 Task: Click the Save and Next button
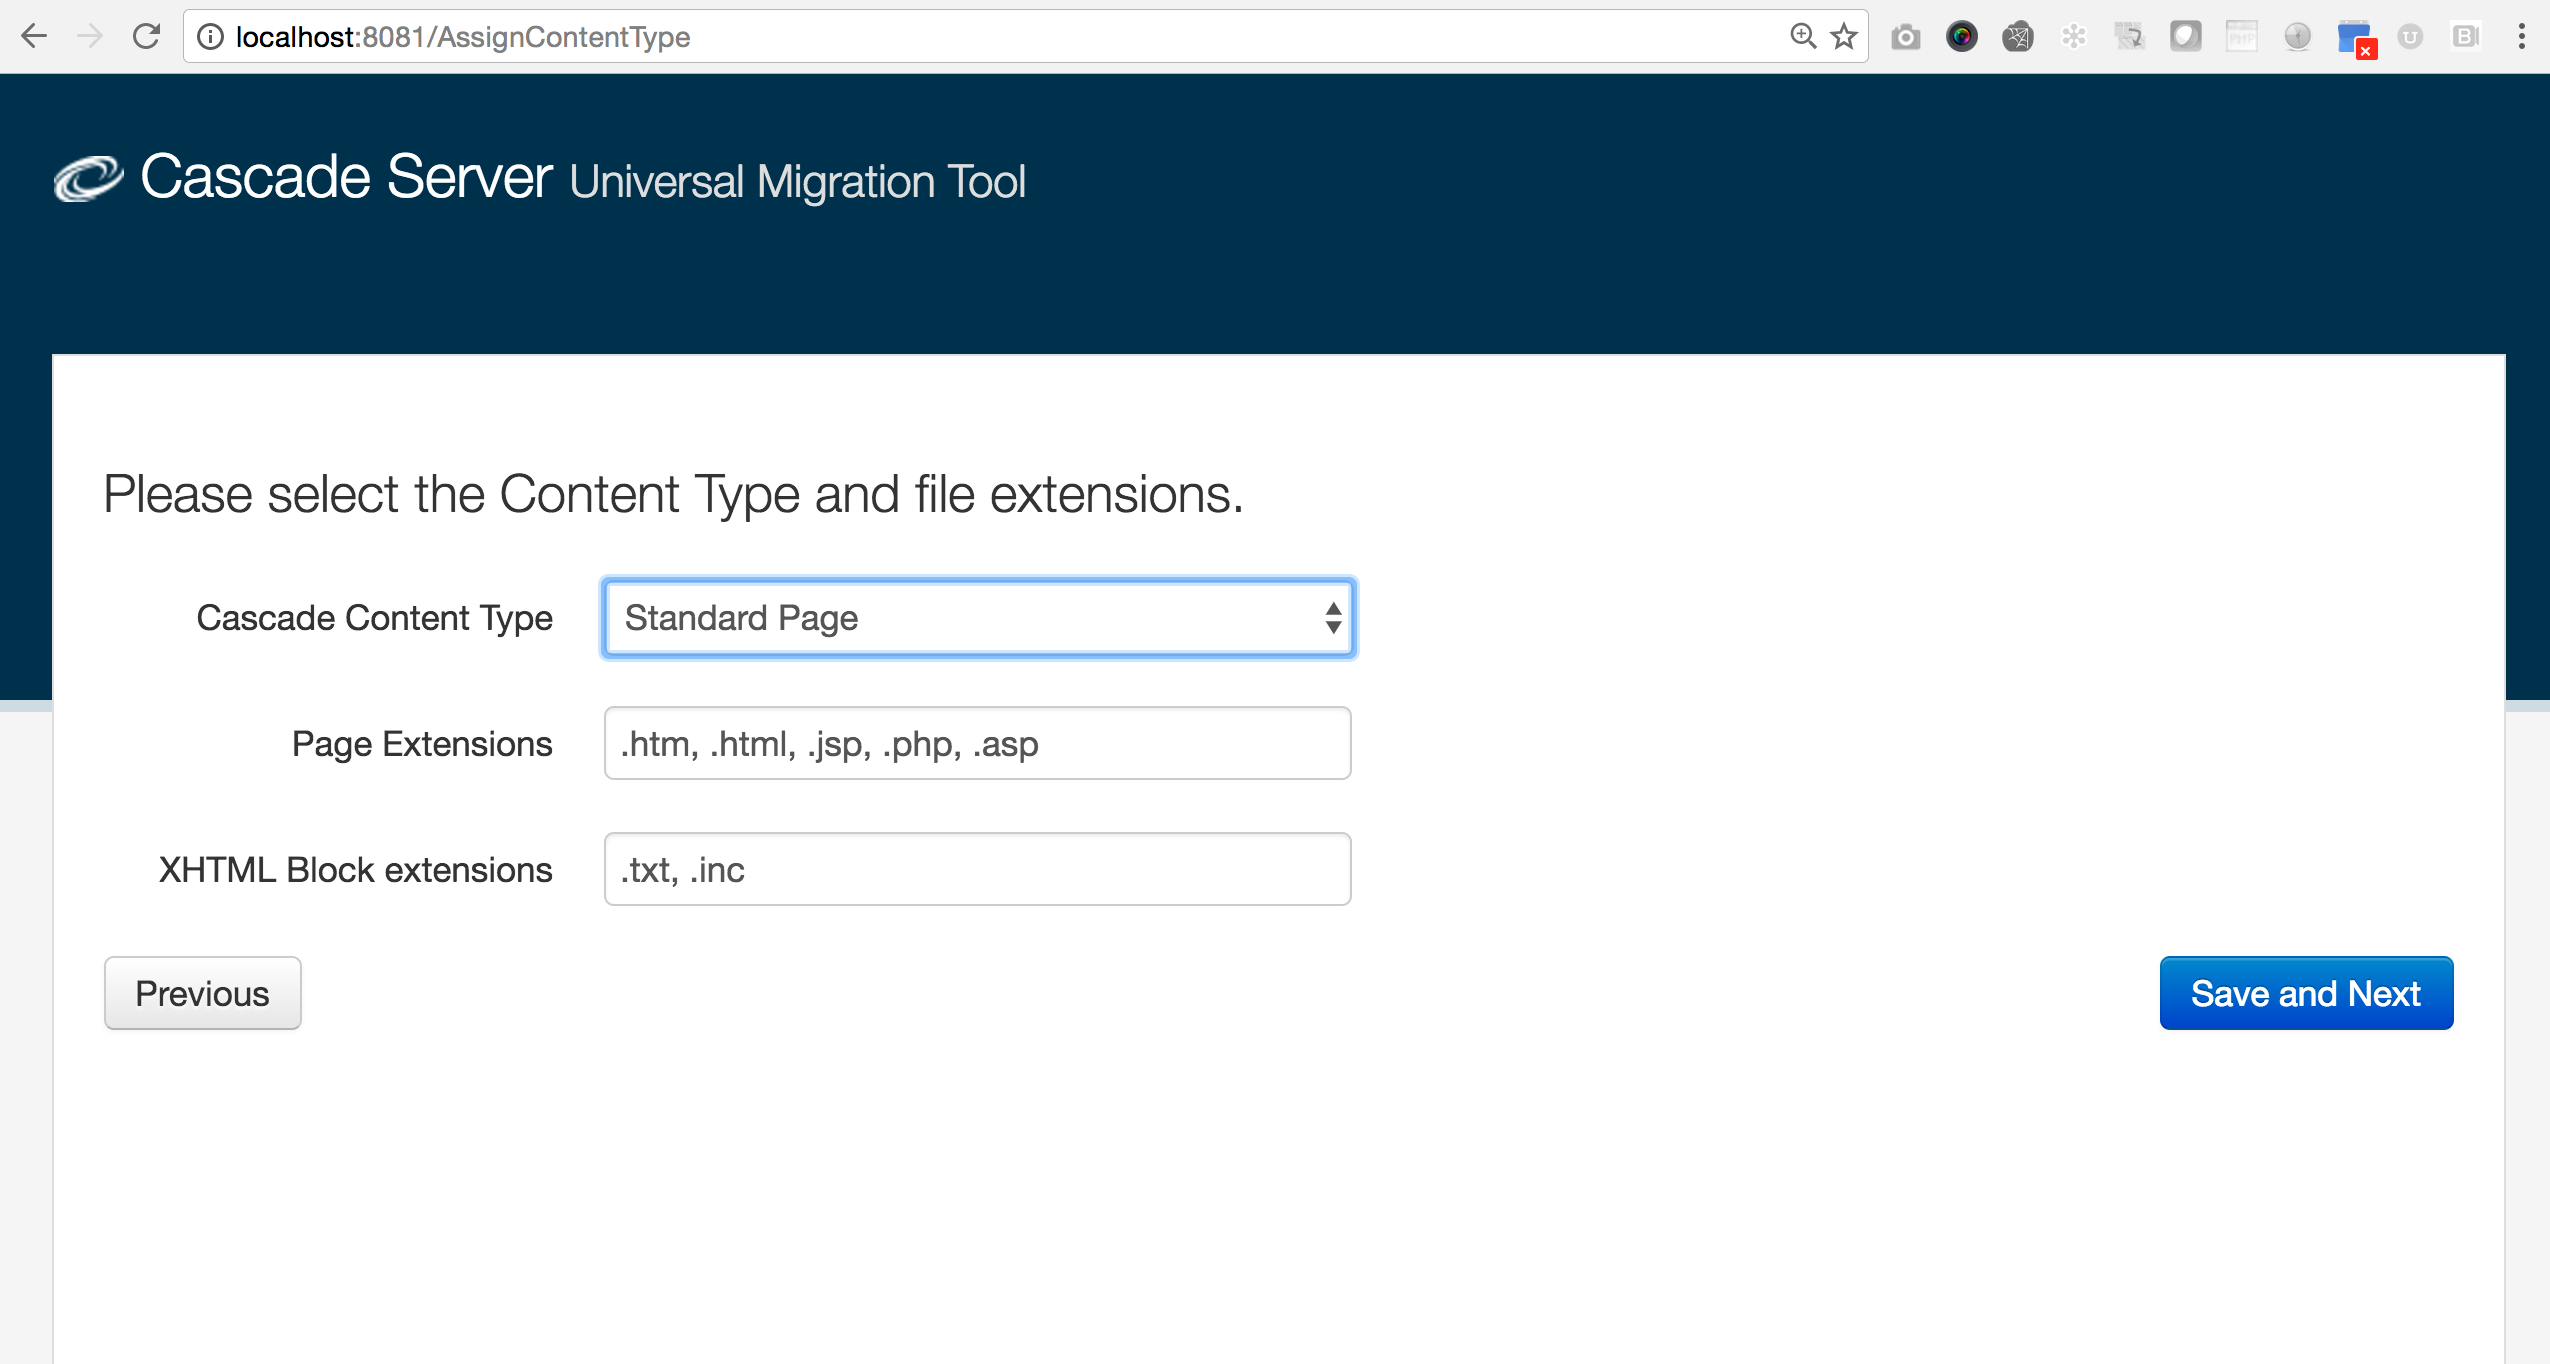tap(2306, 993)
